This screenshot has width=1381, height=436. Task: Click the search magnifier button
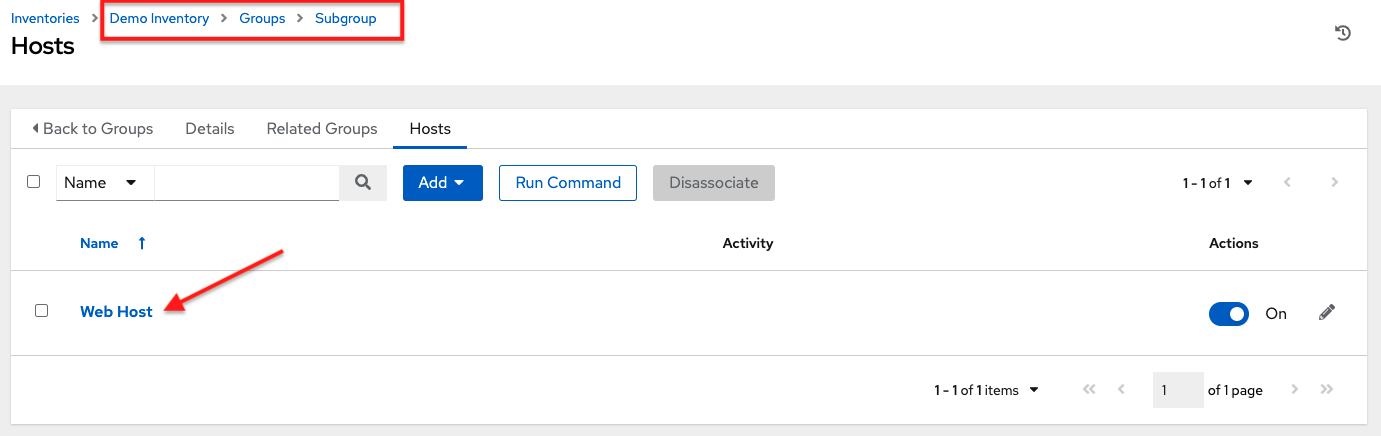[363, 183]
